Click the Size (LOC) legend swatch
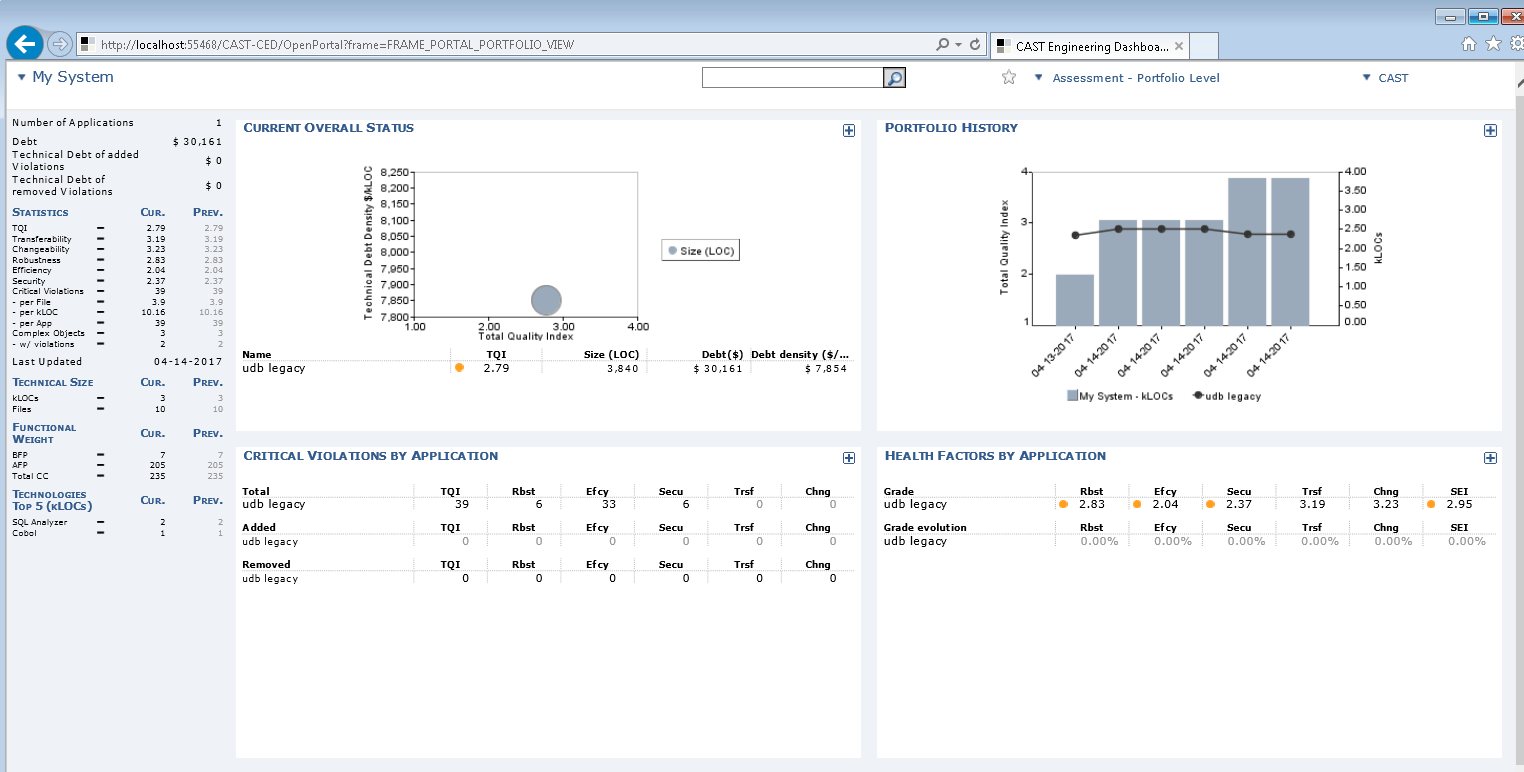Screen dimensions: 1524x772 pos(673,251)
